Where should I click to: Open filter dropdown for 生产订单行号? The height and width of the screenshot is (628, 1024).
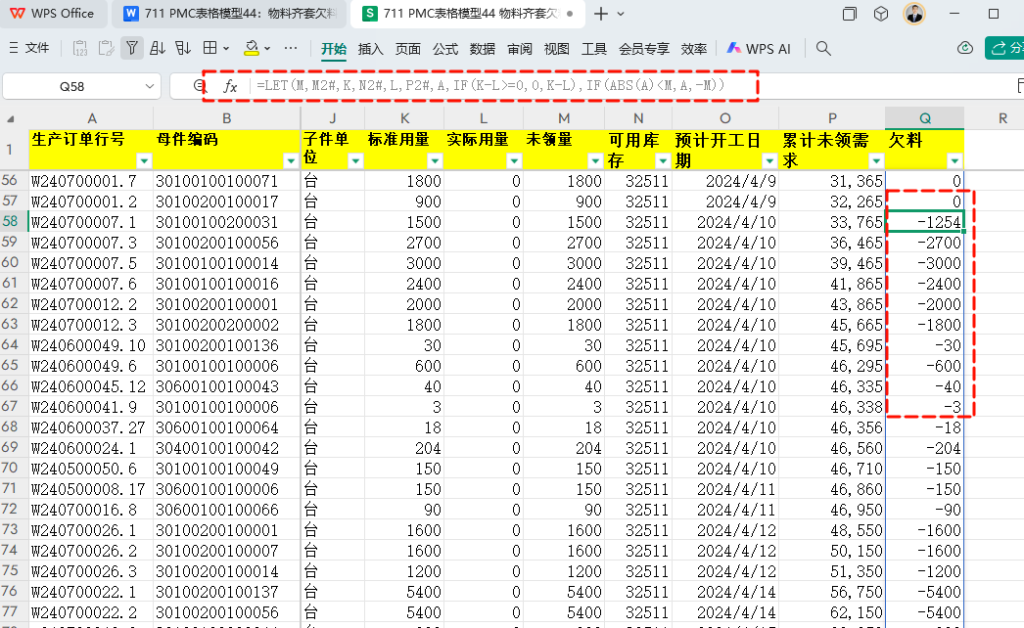[x=144, y=161]
